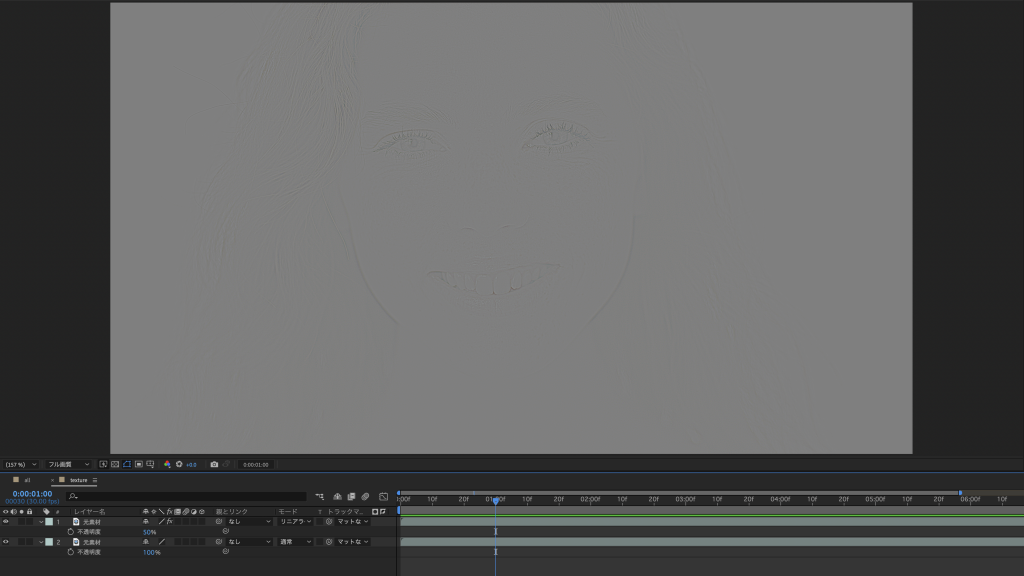Click the composition mini-flowchart icon
The image size is (1024, 576).
tap(320, 496)
